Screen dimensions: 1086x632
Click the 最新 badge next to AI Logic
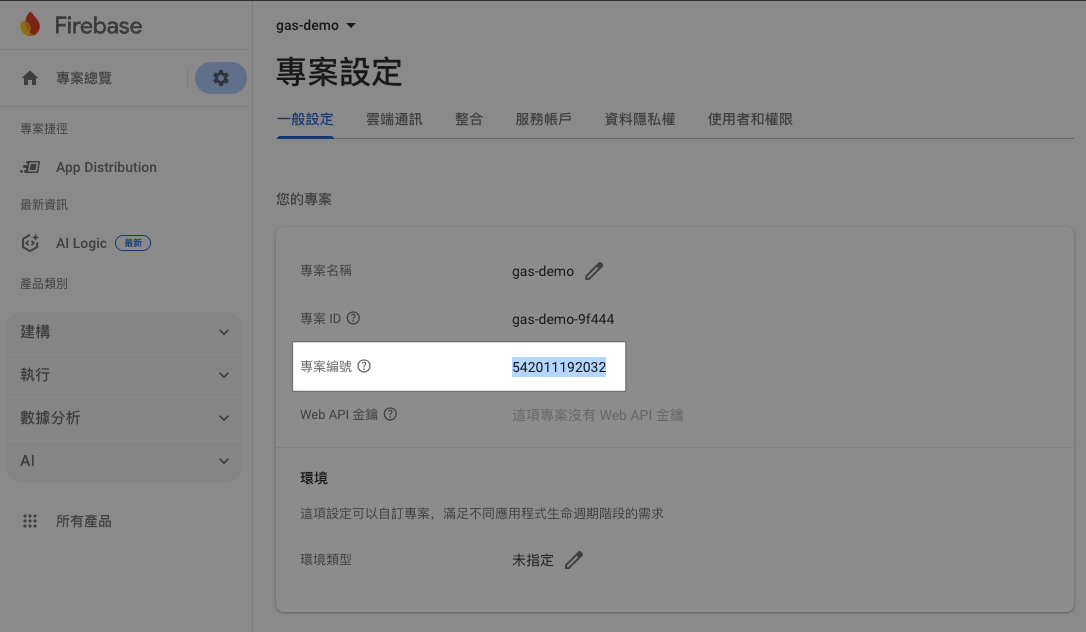tap(133, 243)
